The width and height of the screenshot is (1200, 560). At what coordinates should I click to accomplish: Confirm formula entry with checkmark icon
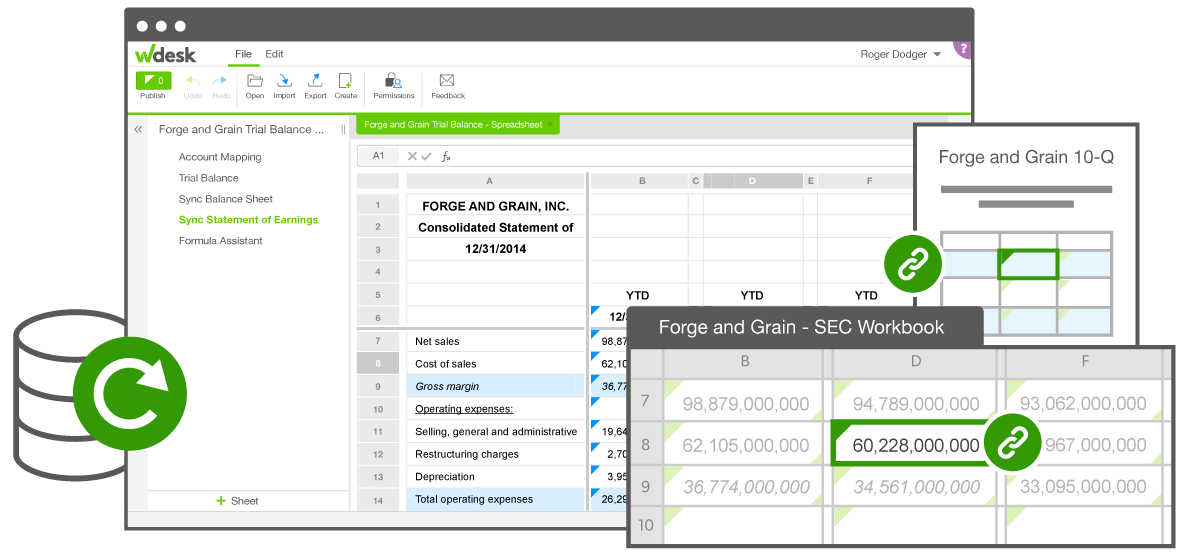coord(427,156)
